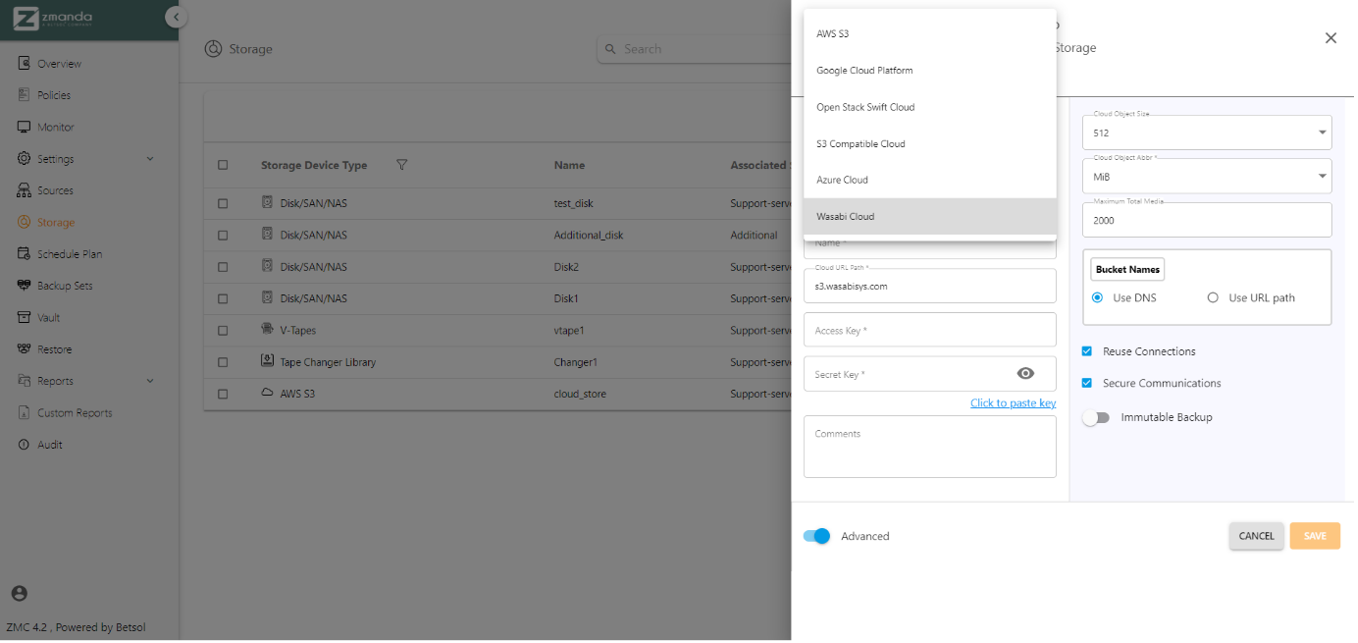
Task: Uncheck the Reuse Connections checkbox
Action: 1087,352
